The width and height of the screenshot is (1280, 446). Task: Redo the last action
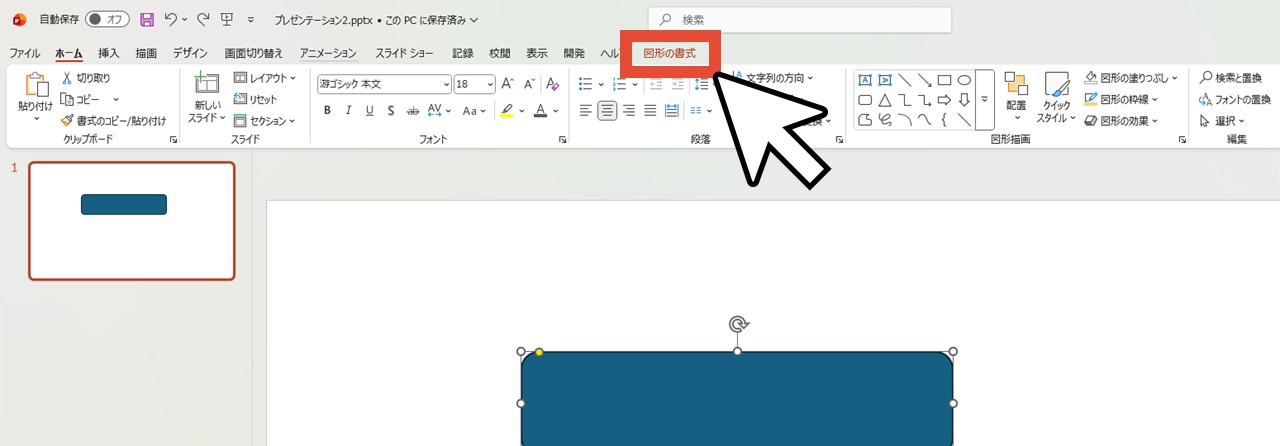click(x=203, y=19)
